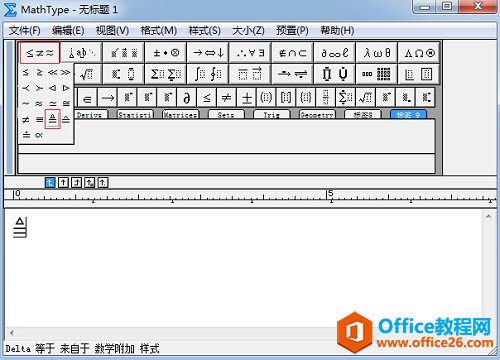
Task: Insert the greater-than-or-equal symbol from the open palette
Action: (39, 72)
